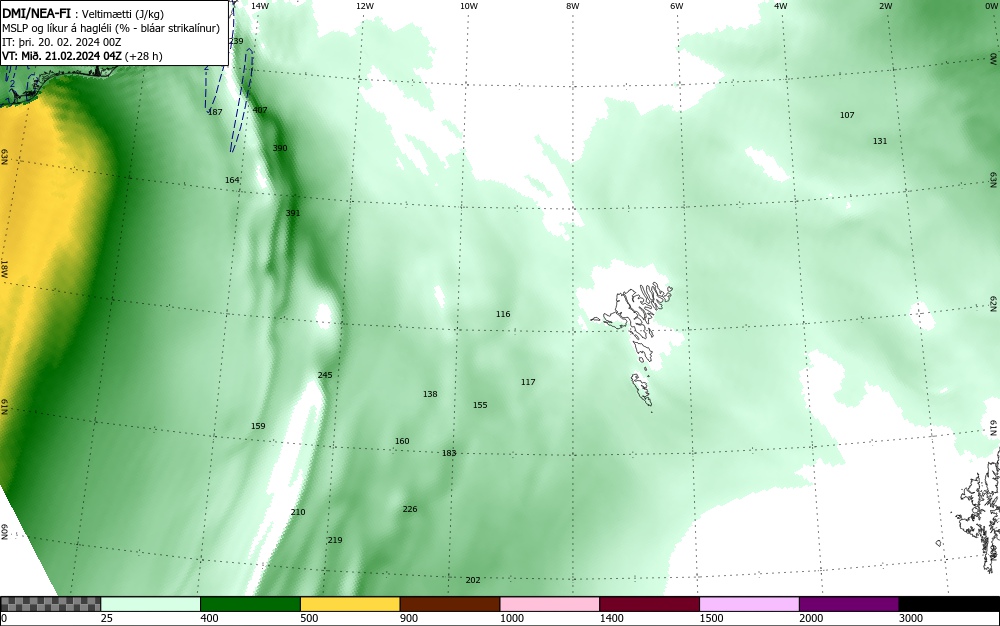Click the map value 138
The image size is (1000, 626).
[430, 394]
